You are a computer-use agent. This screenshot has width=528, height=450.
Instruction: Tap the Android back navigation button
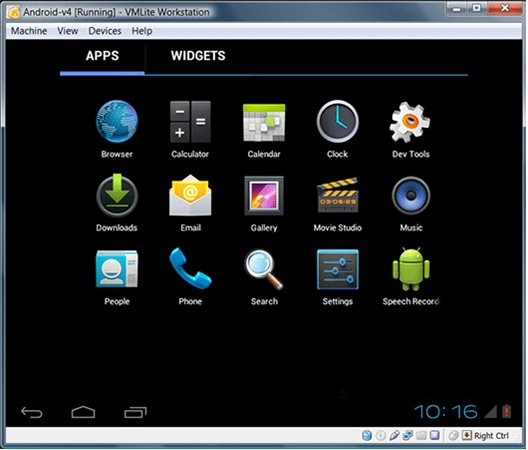tap(32, 412)
